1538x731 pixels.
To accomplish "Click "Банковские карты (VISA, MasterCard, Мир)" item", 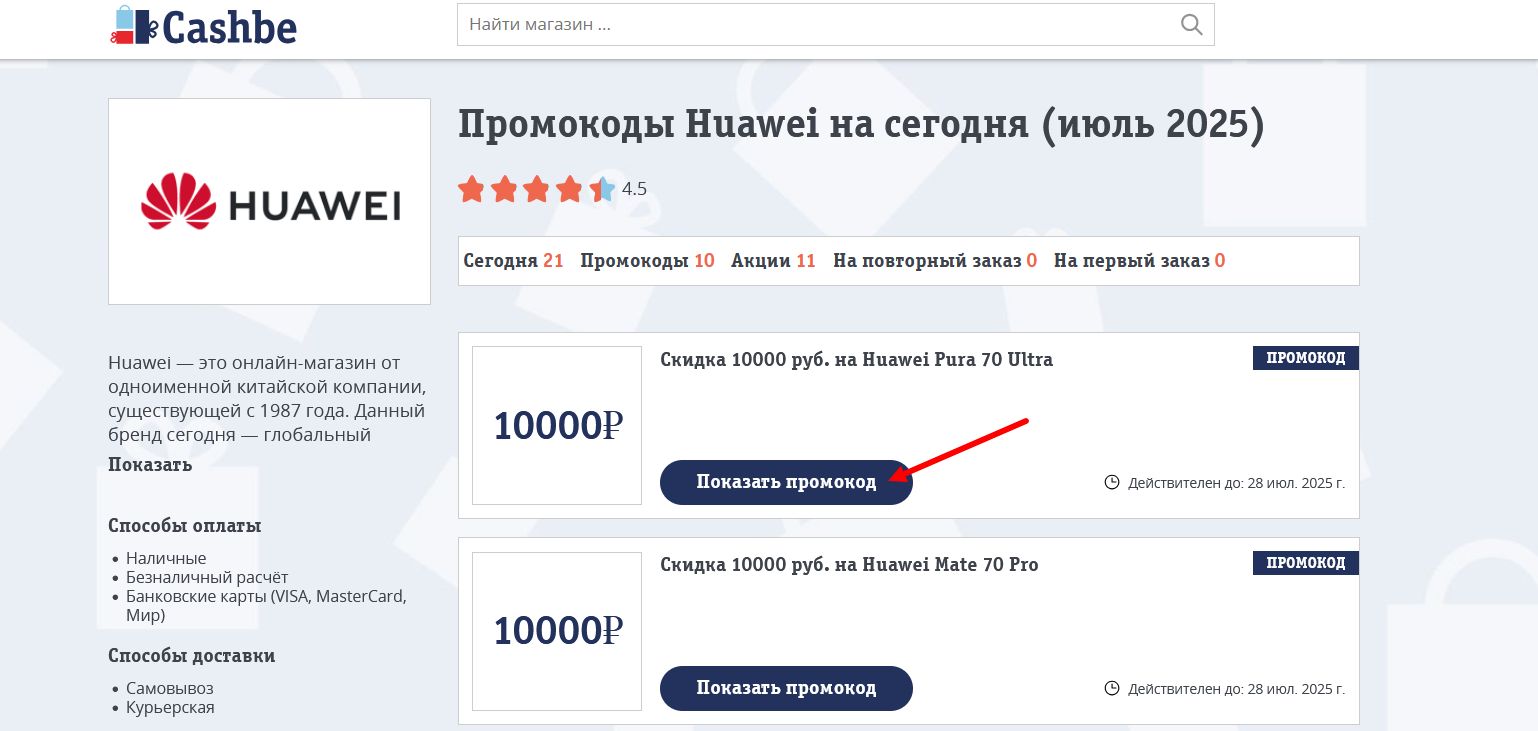I will [266, 606].
